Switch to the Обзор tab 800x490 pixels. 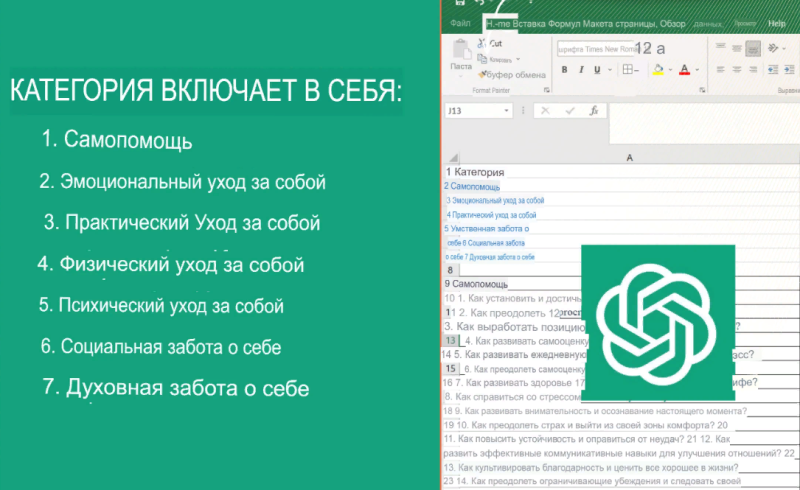click(x=672, y=23)
